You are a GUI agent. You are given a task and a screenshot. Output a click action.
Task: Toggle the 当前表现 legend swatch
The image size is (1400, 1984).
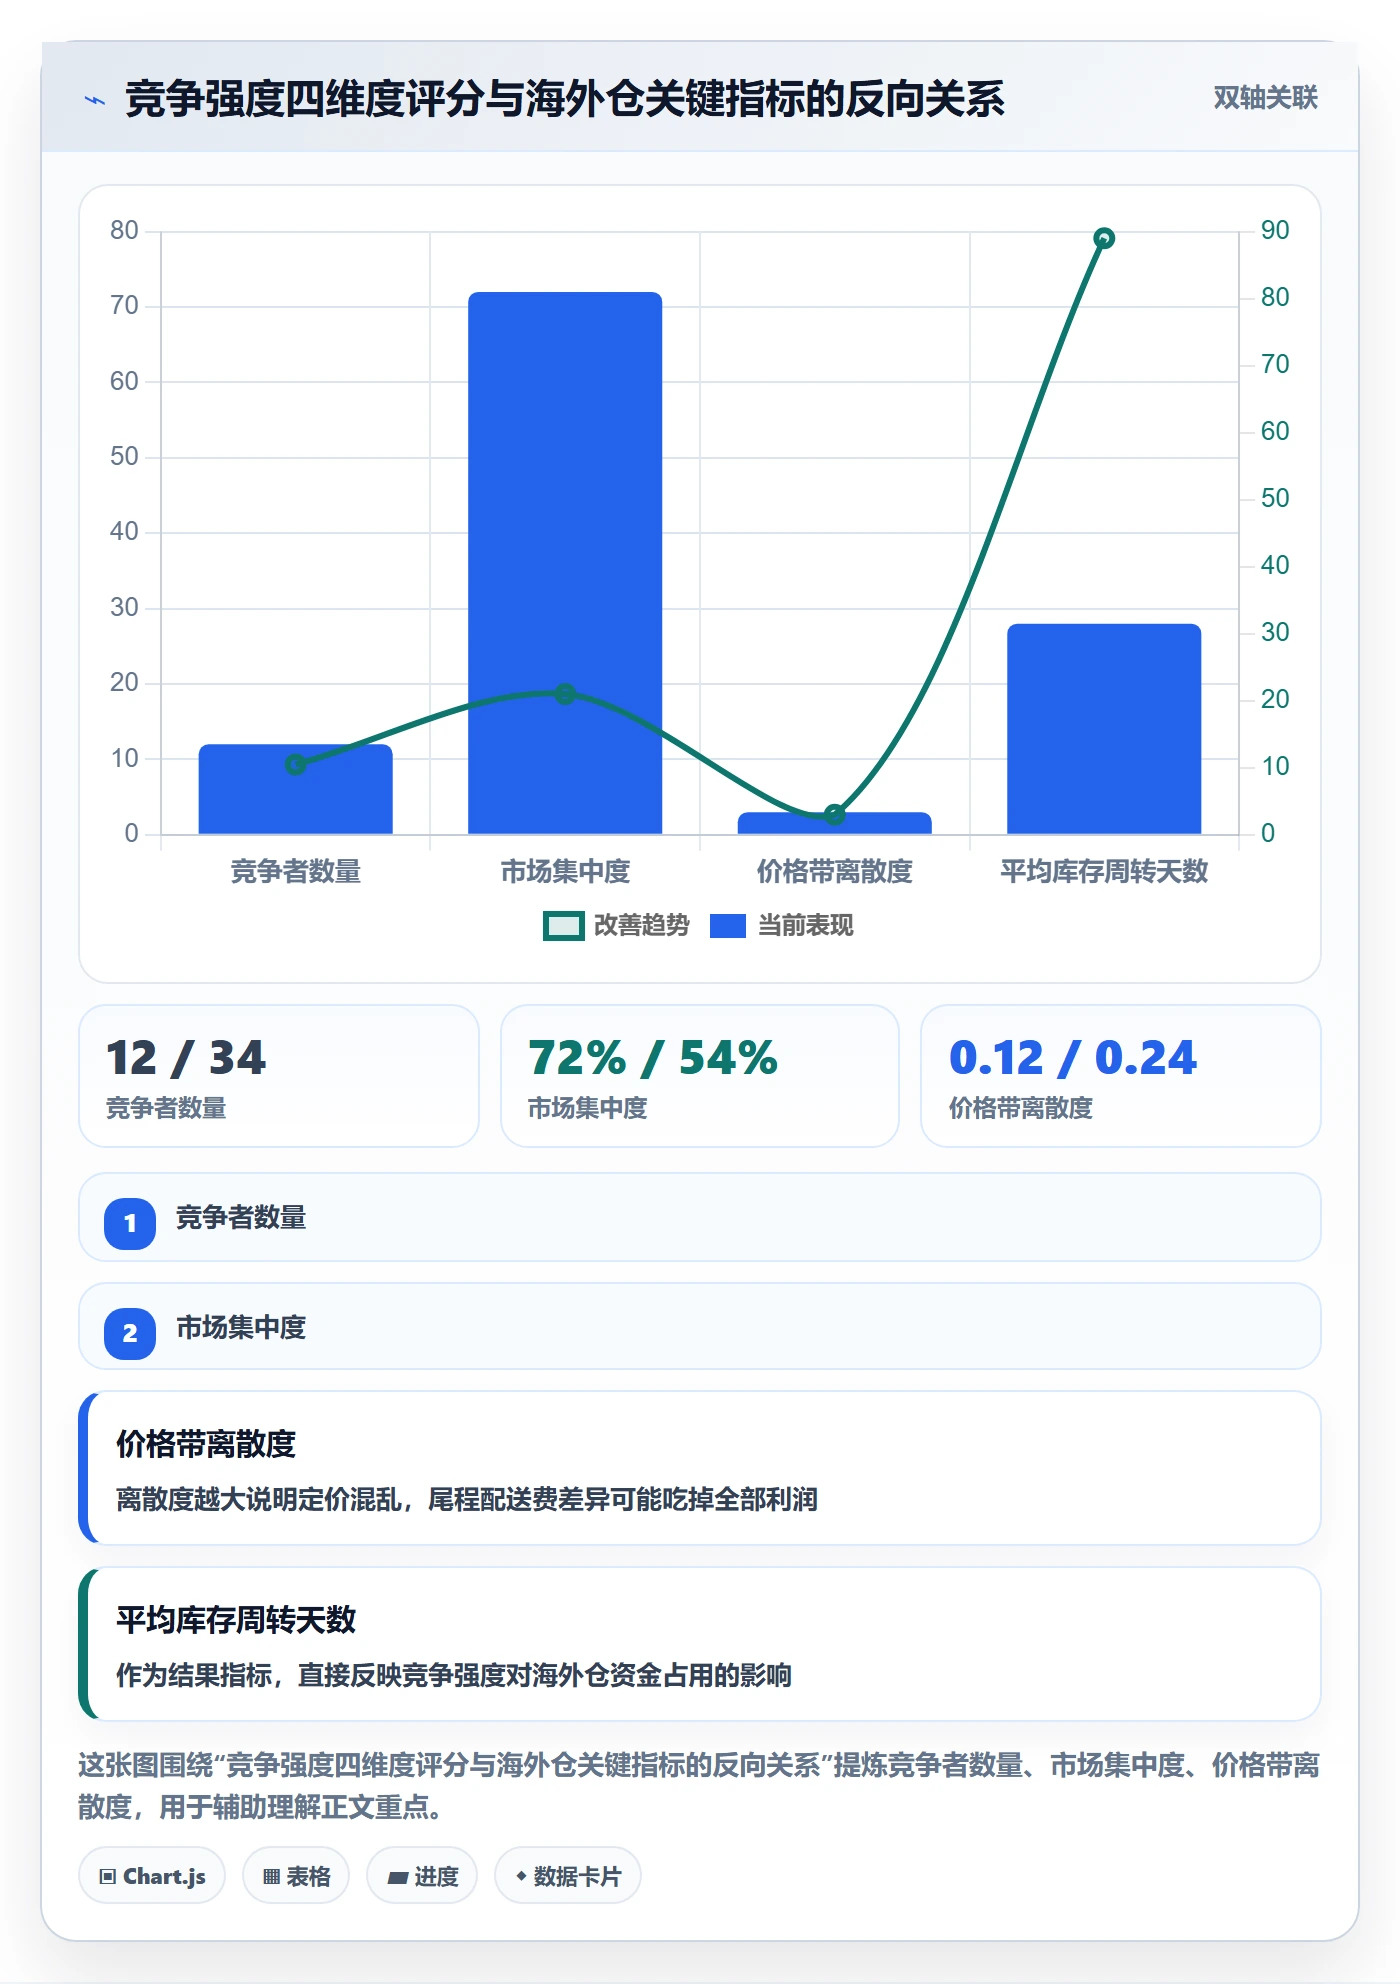tap(727, 926)
